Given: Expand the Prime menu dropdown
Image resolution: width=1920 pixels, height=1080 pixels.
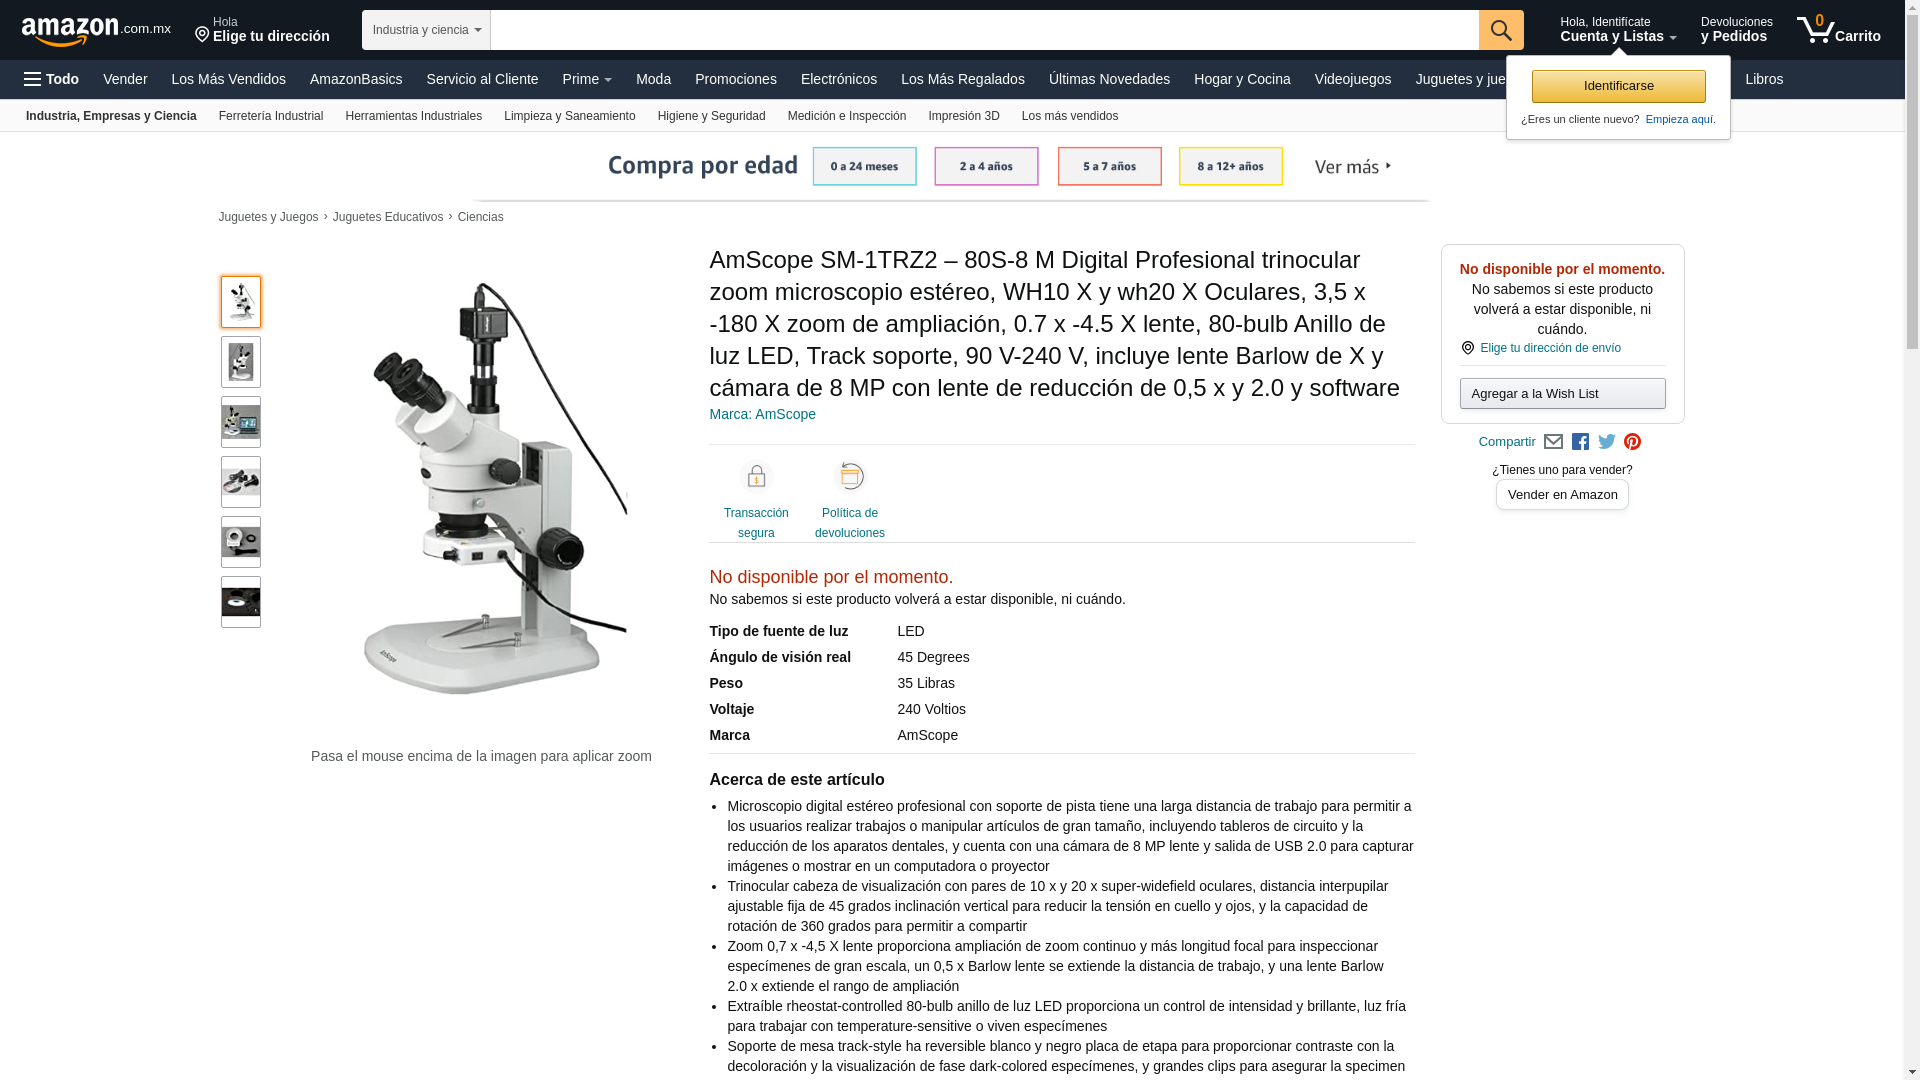Looking at the screenshot, I should click(x=587, y=79).
